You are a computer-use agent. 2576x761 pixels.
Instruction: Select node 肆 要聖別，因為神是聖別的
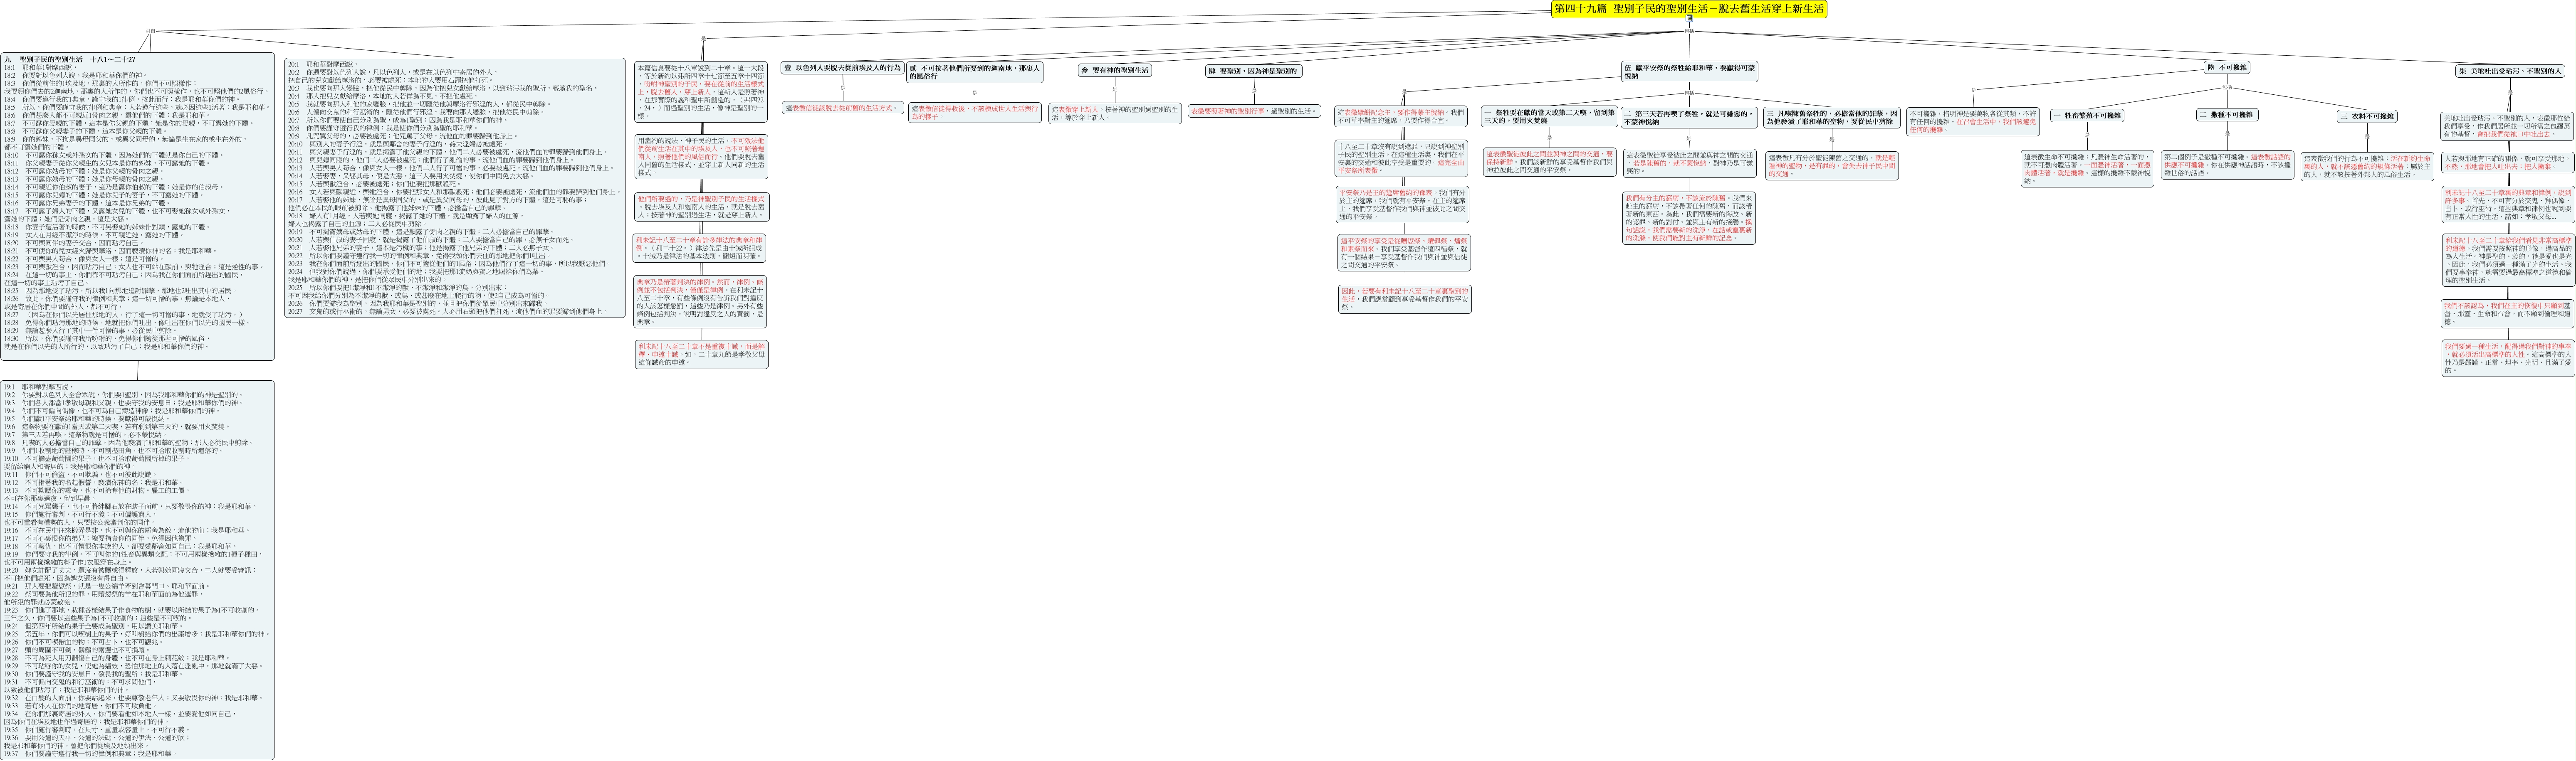click(1253, 71)
